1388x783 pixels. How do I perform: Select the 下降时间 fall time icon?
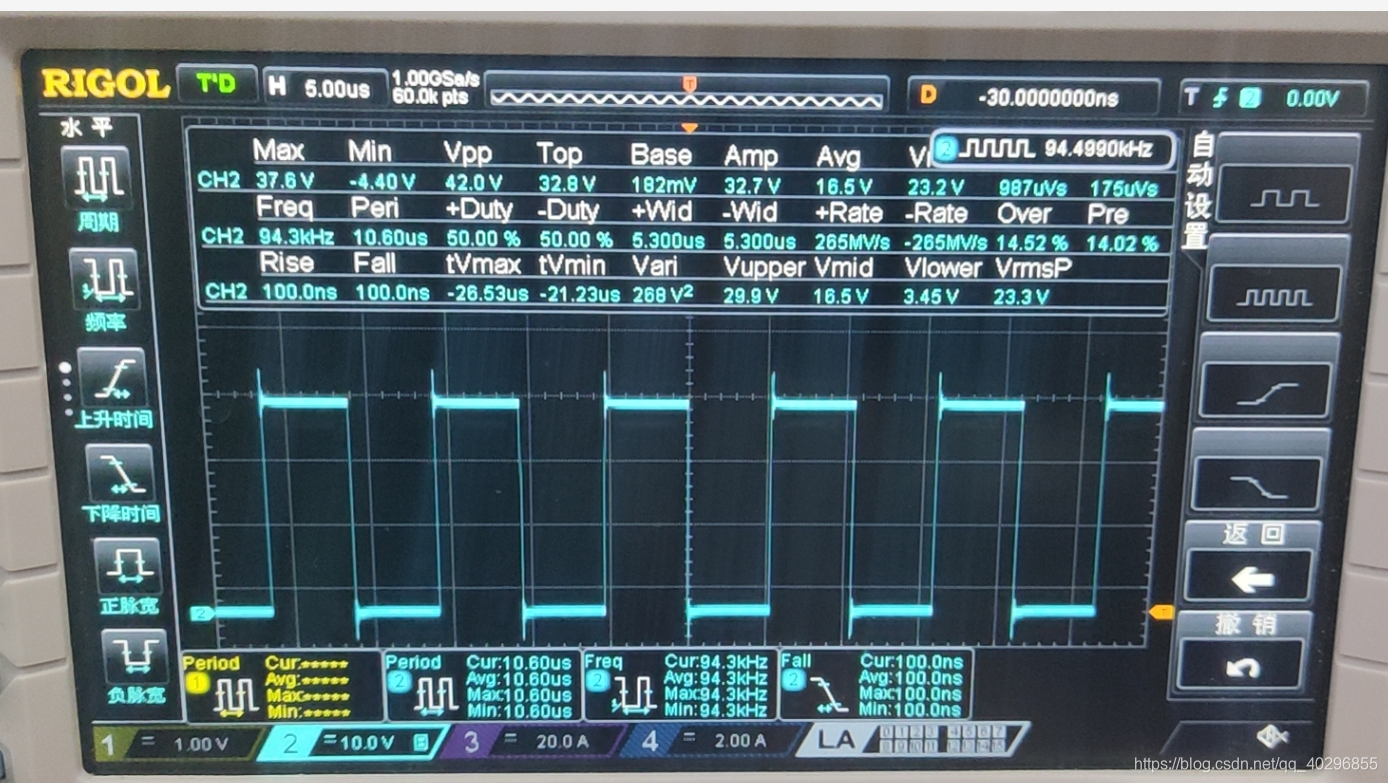point(120,474)
